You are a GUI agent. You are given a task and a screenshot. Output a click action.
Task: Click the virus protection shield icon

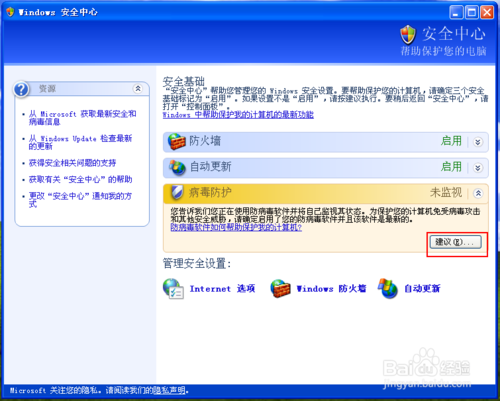[x=177, y=192]
